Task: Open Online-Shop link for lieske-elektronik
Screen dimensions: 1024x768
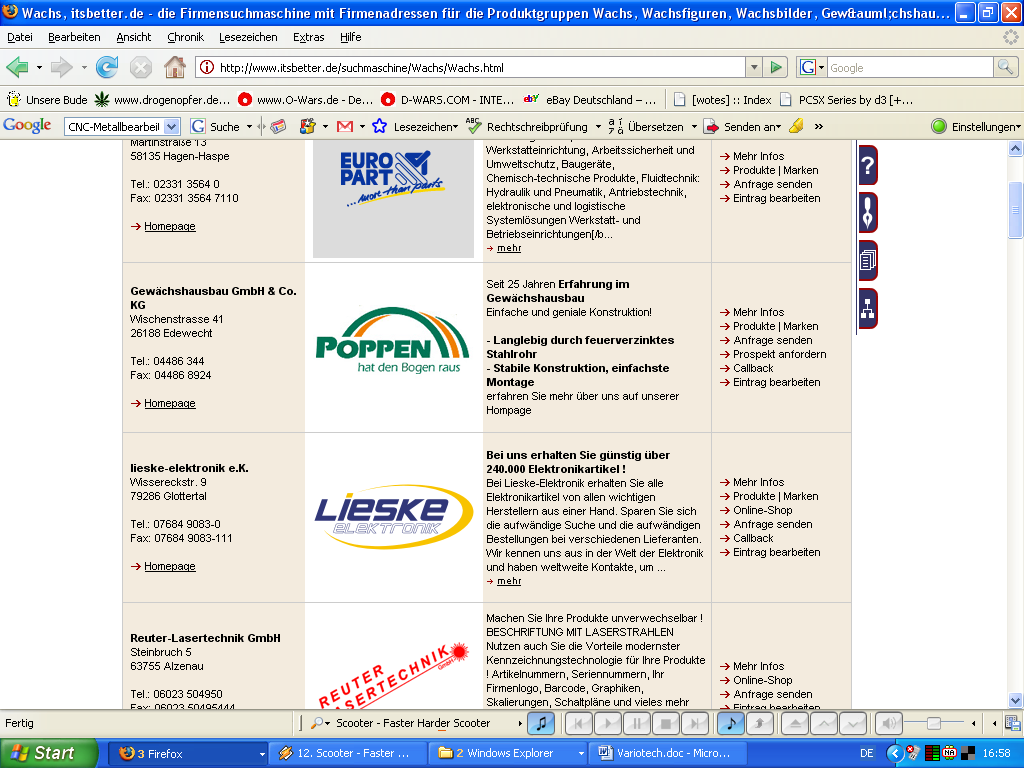Action: point(762,510)
